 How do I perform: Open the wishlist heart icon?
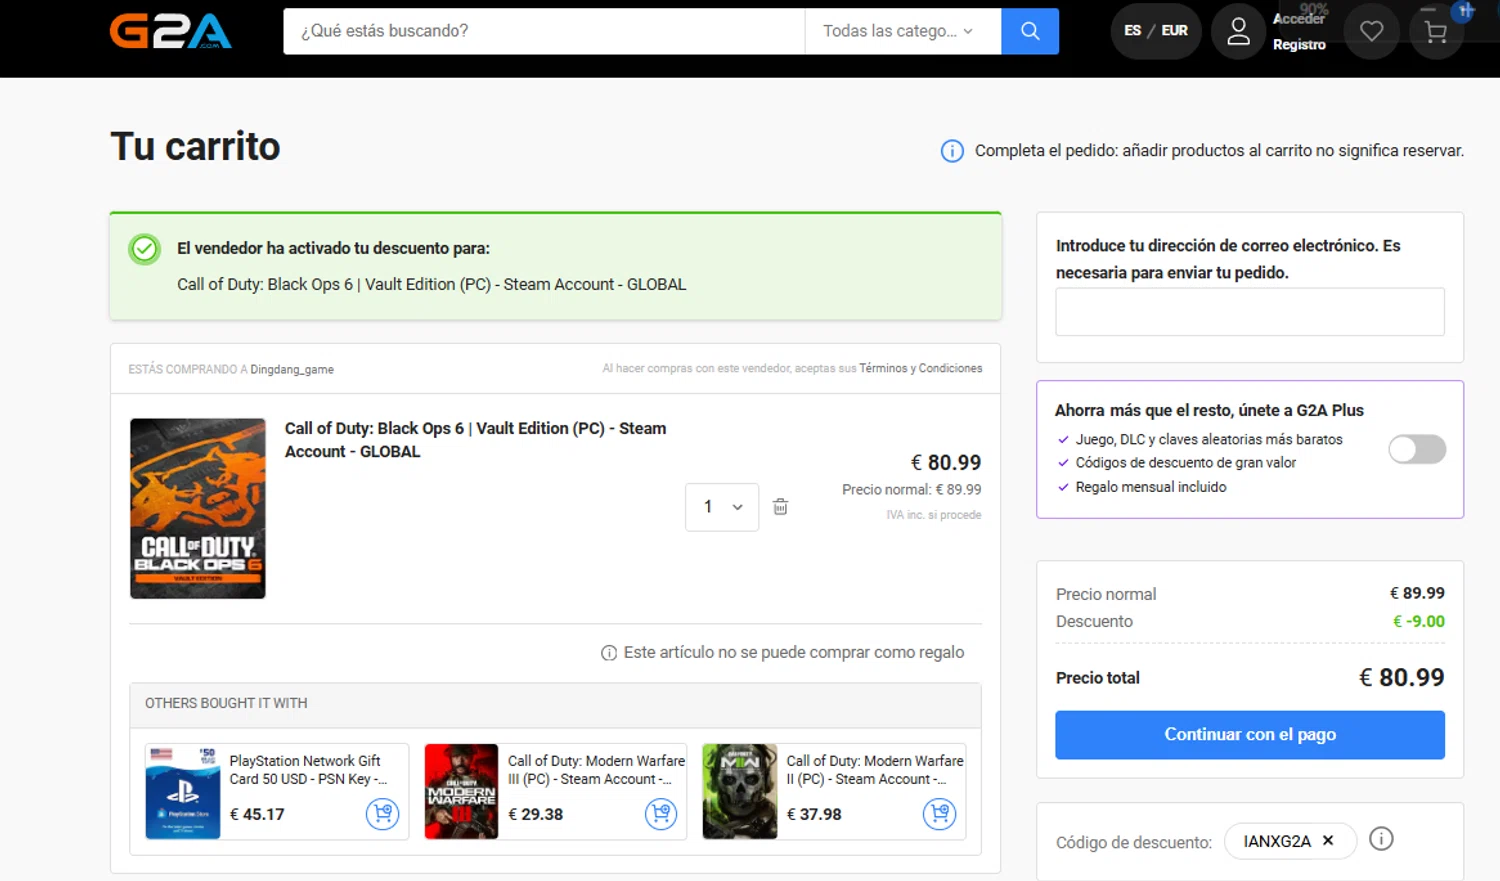(x=1371, y=31)
